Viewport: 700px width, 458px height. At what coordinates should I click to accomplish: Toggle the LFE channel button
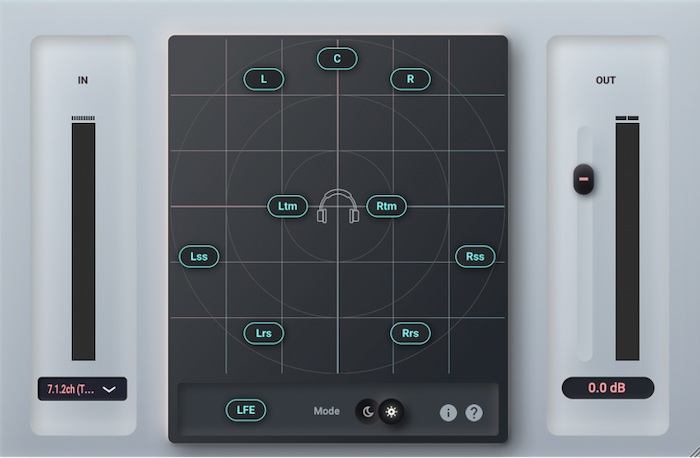[x=246, y=409]
